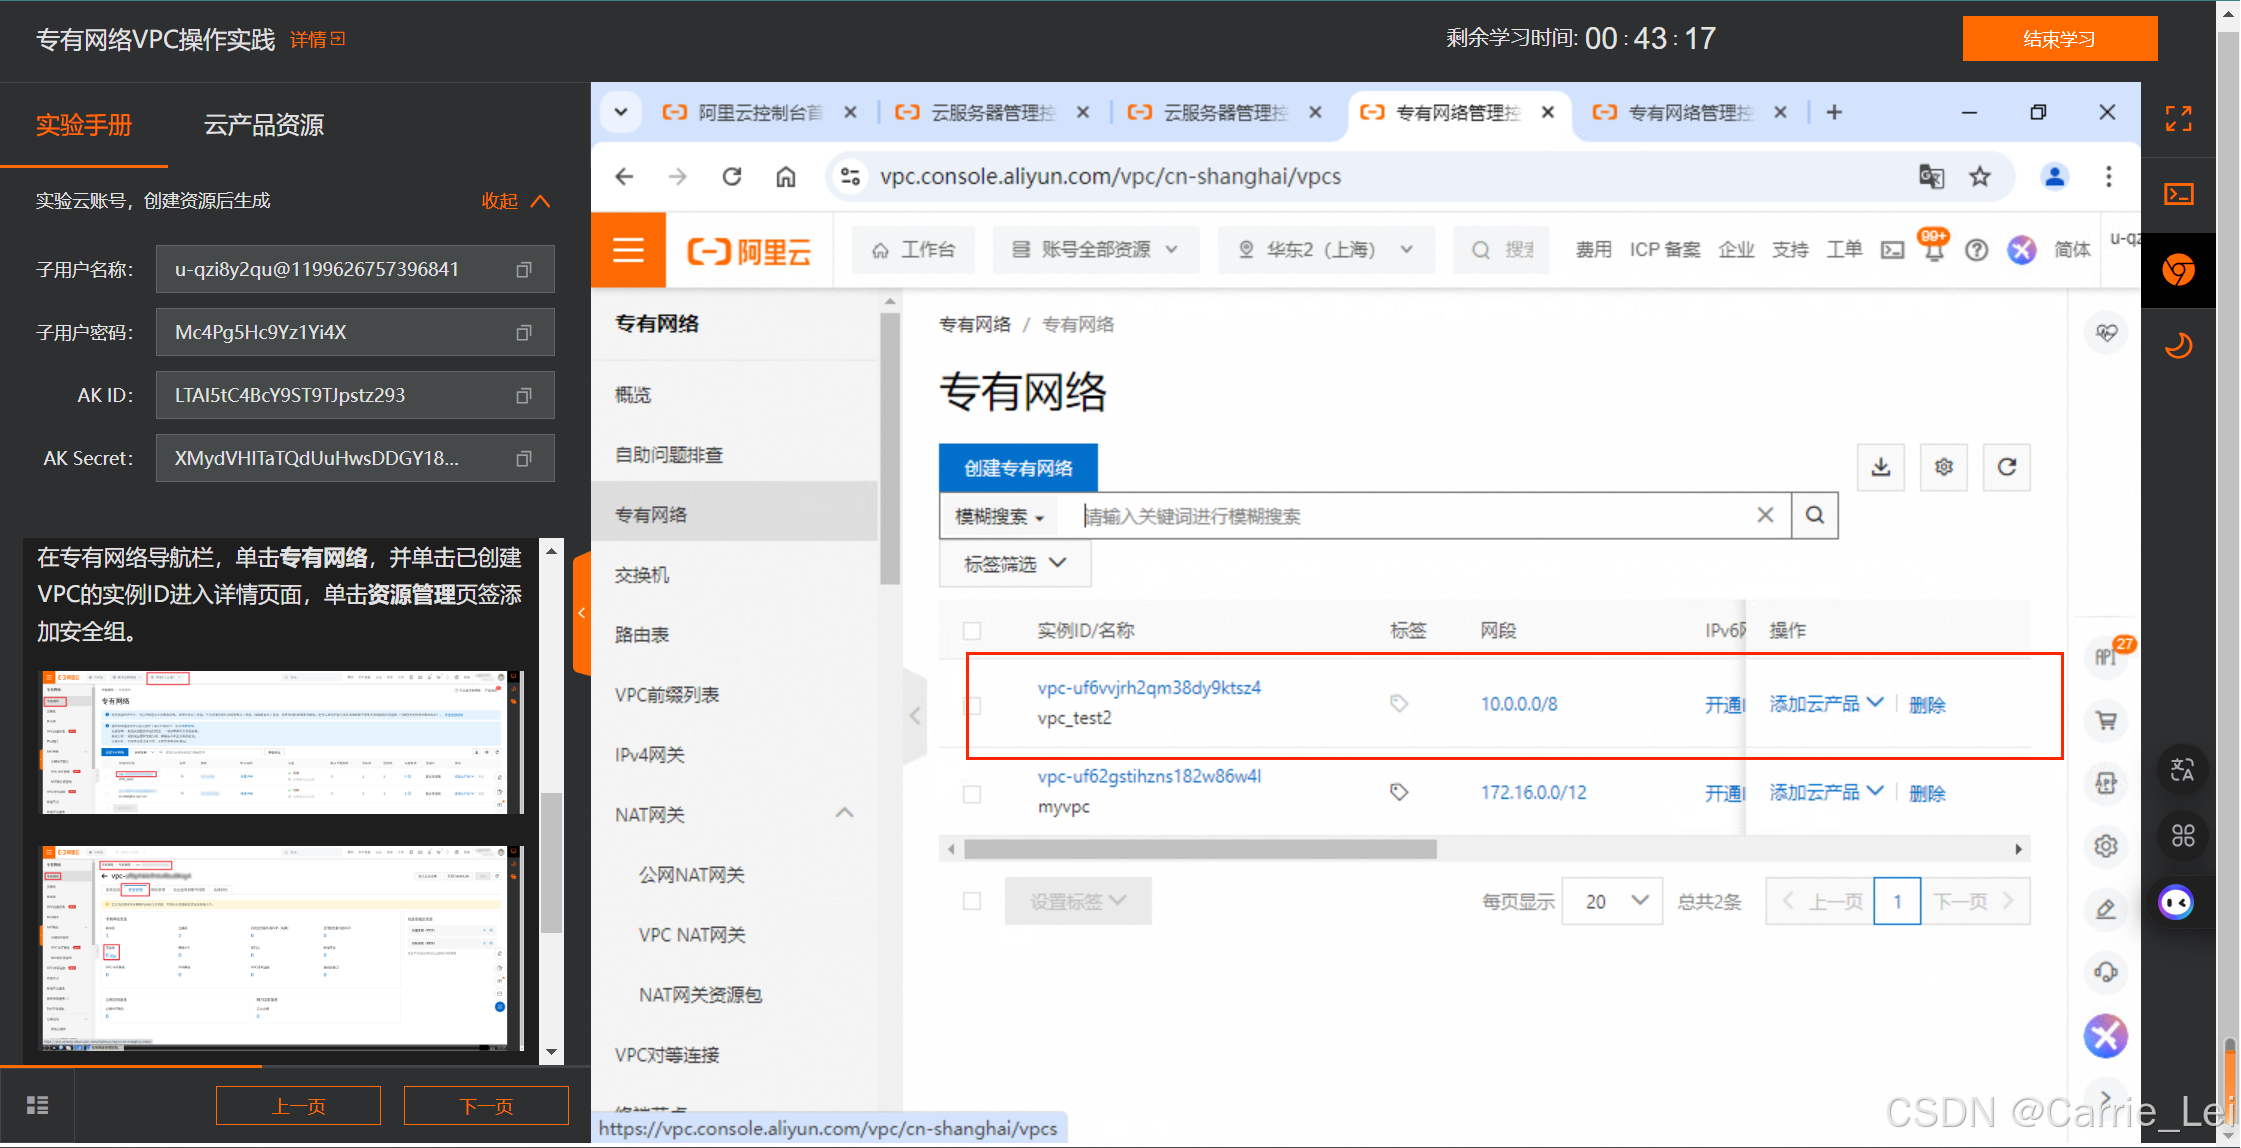
Task: Open Aliyun hamburger navigation menu
Action: tap(628, 250)
